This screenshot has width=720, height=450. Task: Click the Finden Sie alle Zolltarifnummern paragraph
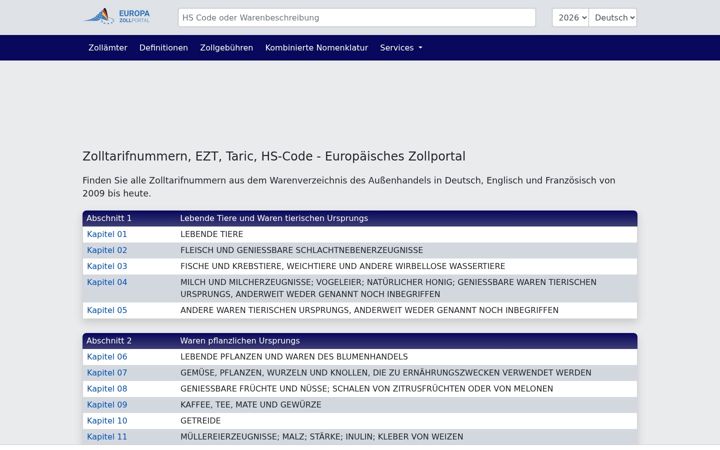(349, 187)
